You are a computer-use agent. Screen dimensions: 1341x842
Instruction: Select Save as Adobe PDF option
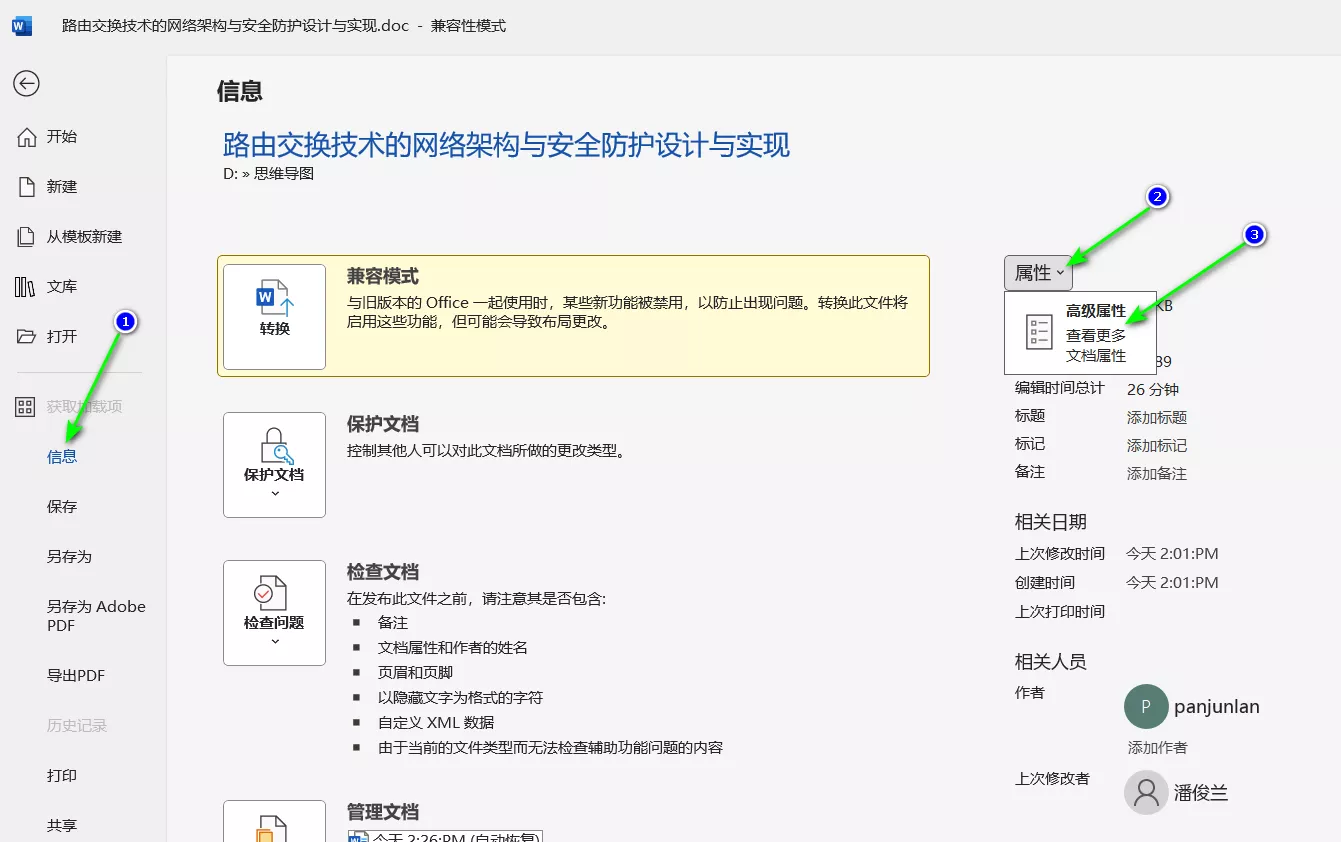(x=96, y=616)
